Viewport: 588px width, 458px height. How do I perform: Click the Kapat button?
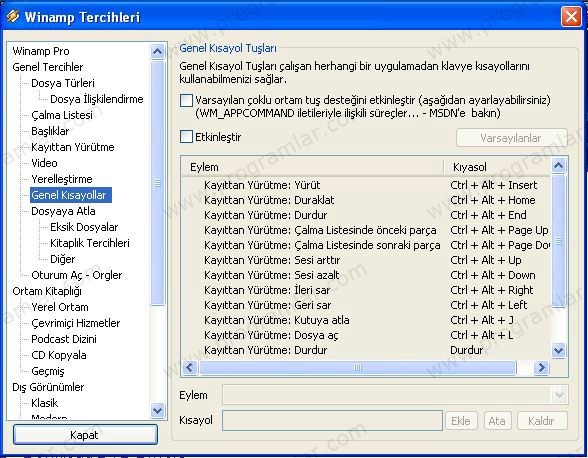point(85,435)
